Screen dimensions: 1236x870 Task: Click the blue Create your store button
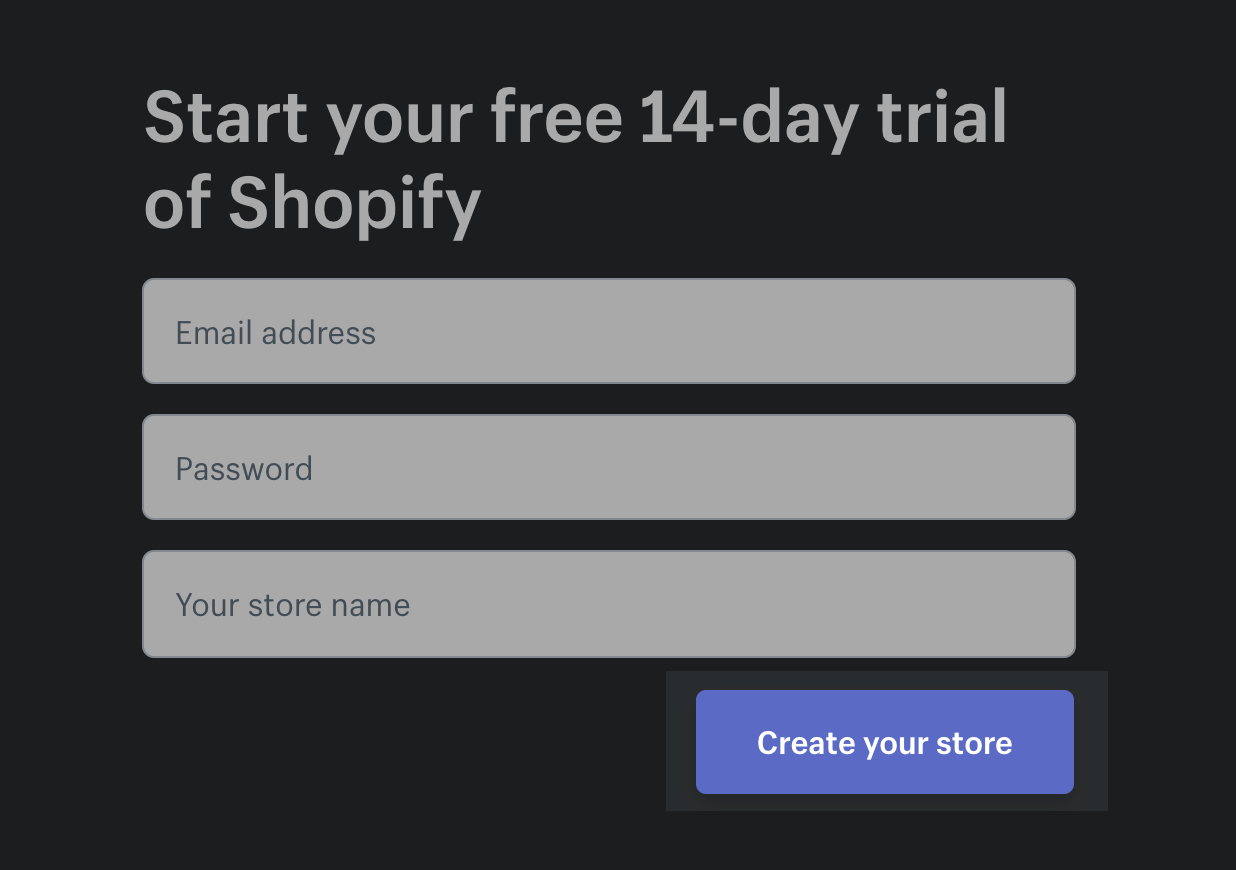(884, 742)
